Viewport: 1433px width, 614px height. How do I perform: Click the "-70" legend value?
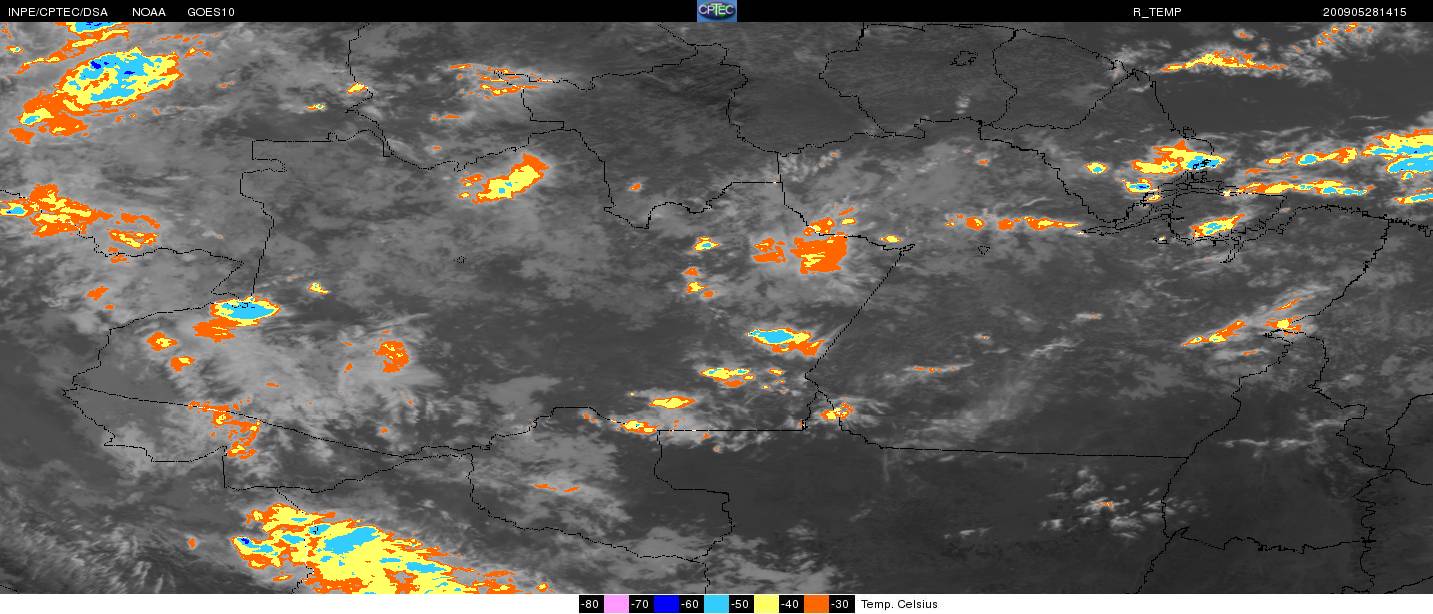pos(641,604)
